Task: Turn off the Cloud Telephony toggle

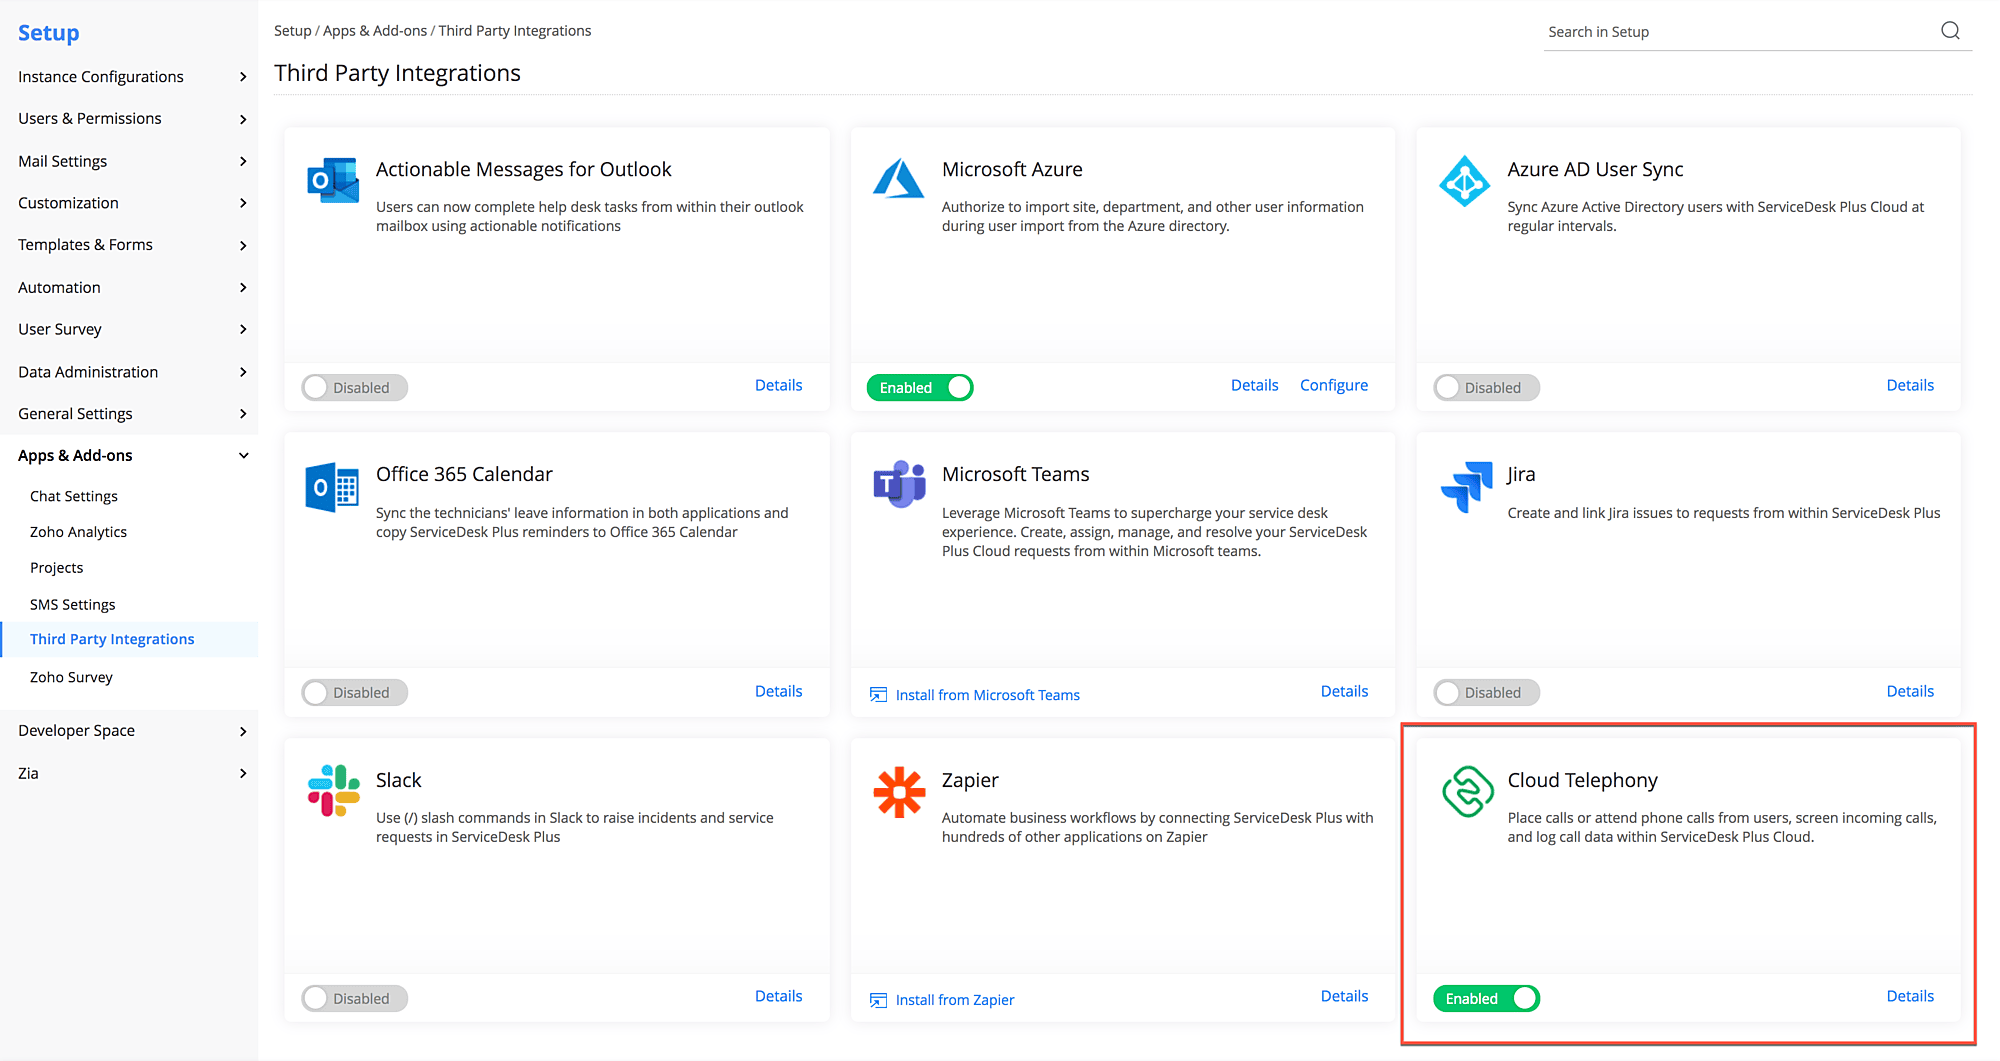Action: (x=1486, y=998)
